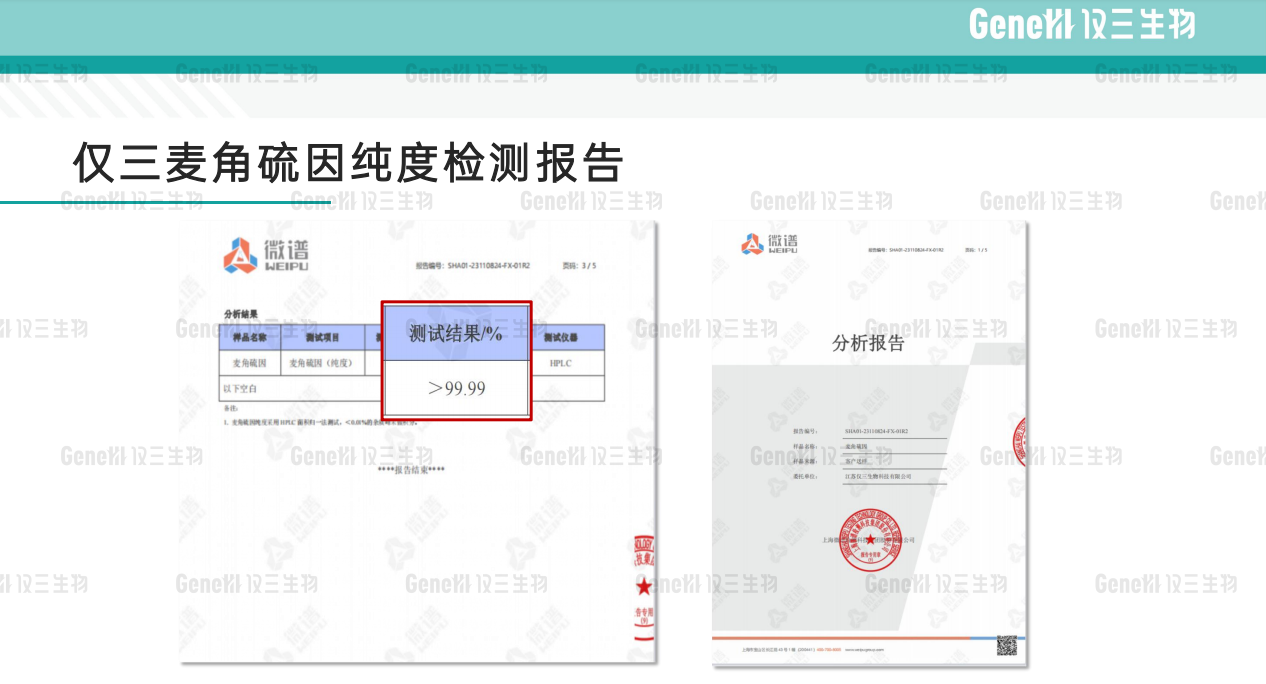Click the 分析报告 title on right report
The width and height of the screenshot is (1266, 684).
pyautogui.click(x=868, y=344)
